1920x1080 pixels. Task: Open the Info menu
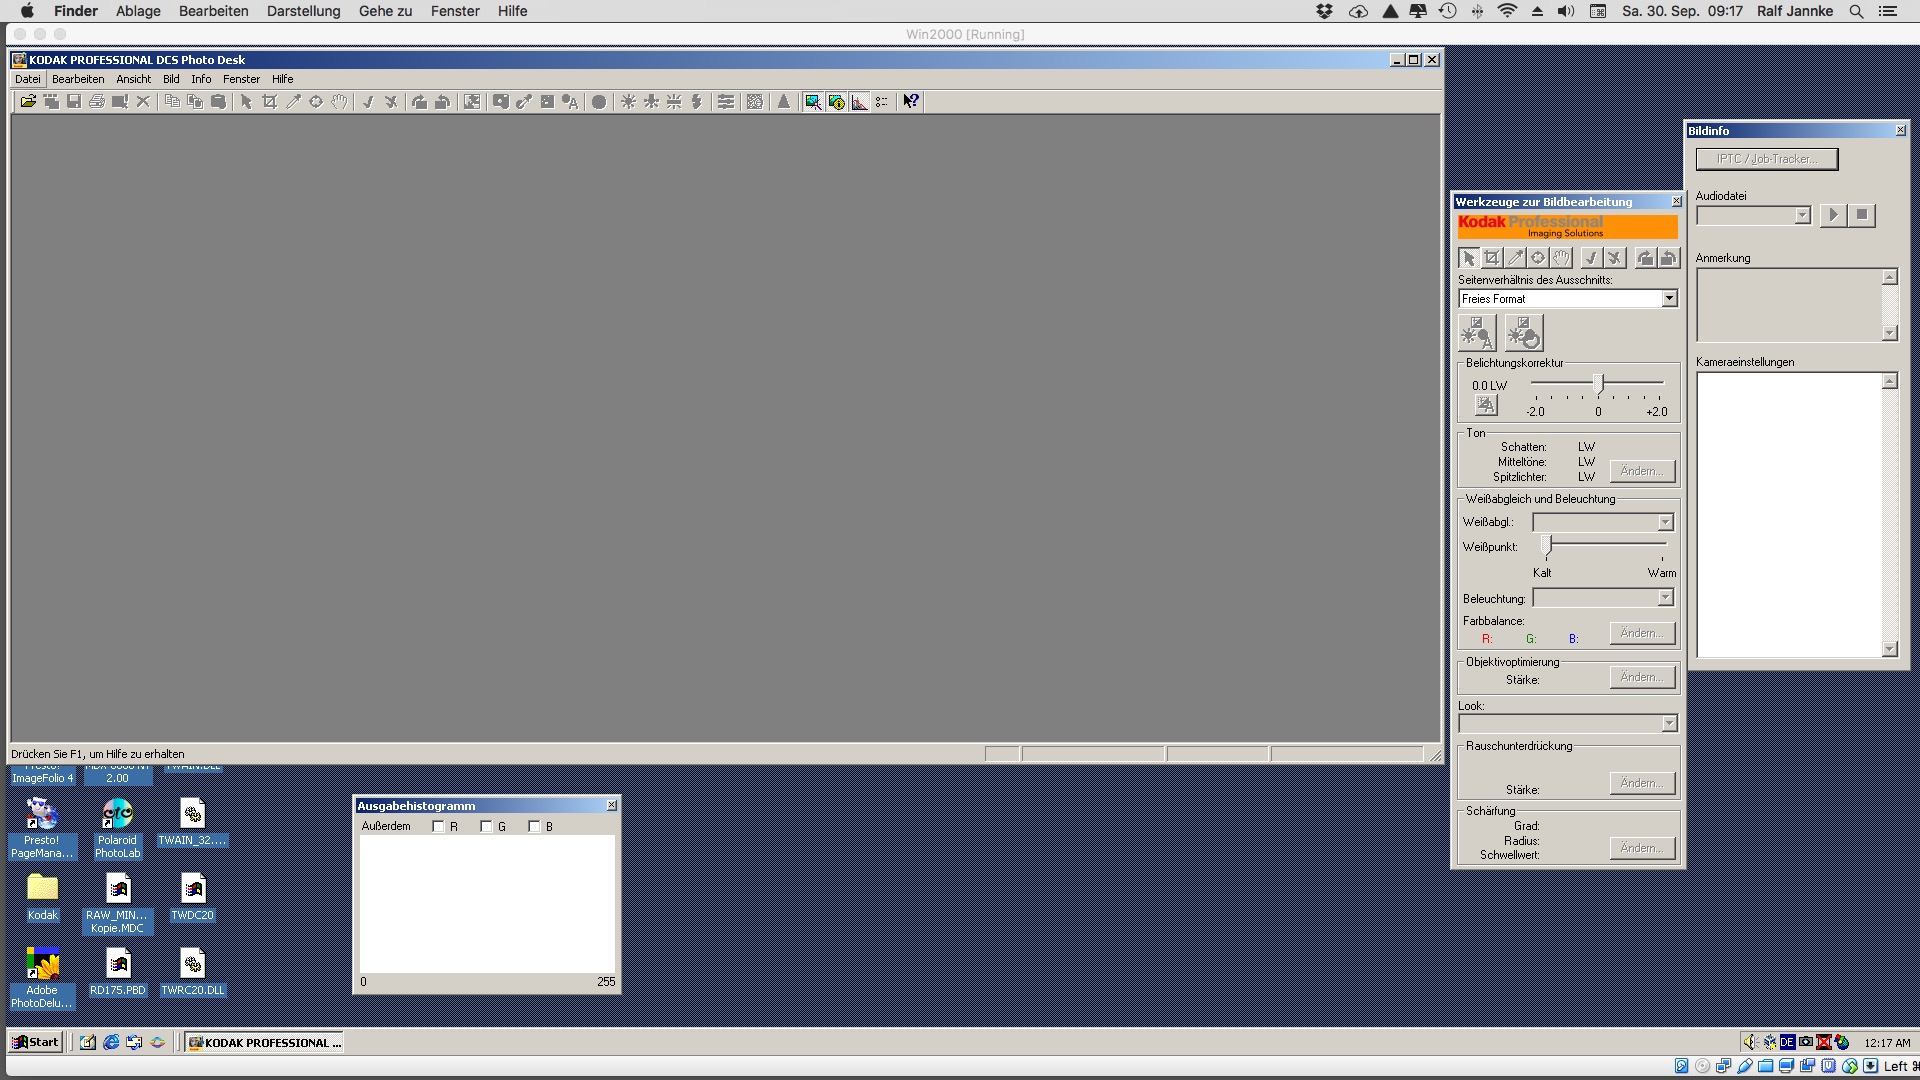(x=201, y=79)
